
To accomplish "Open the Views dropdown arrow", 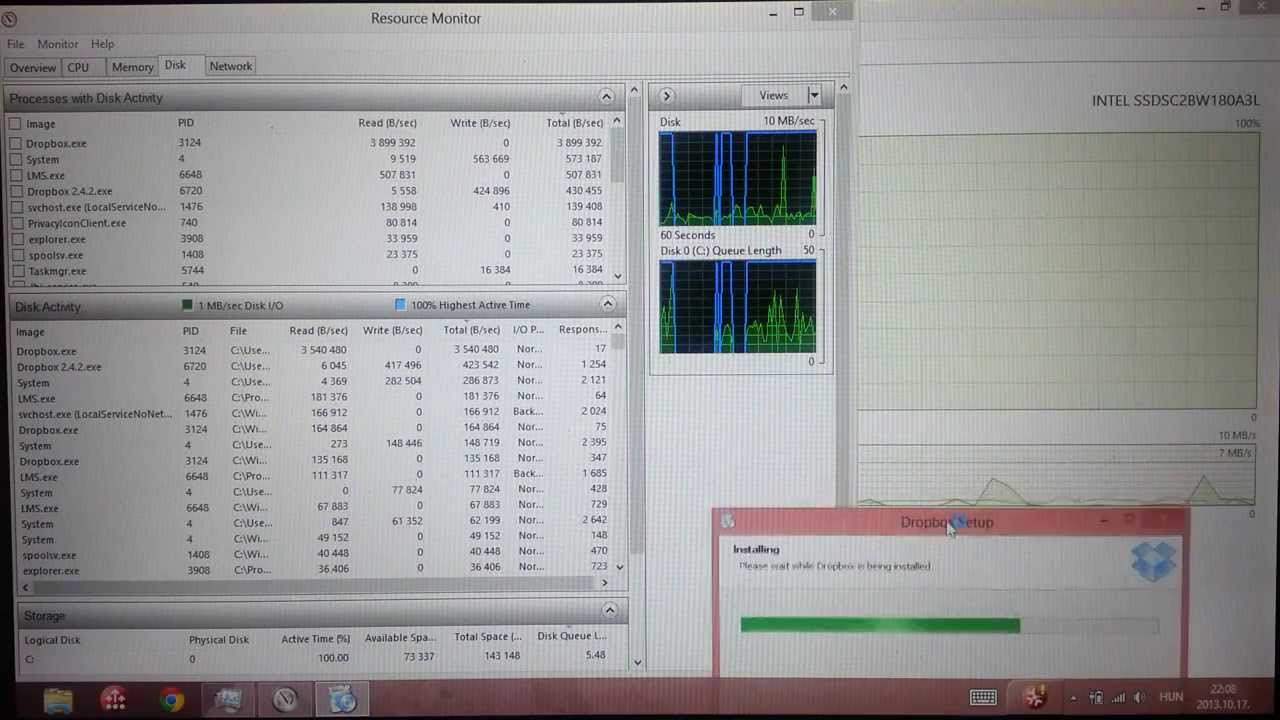I will (814, 96).
